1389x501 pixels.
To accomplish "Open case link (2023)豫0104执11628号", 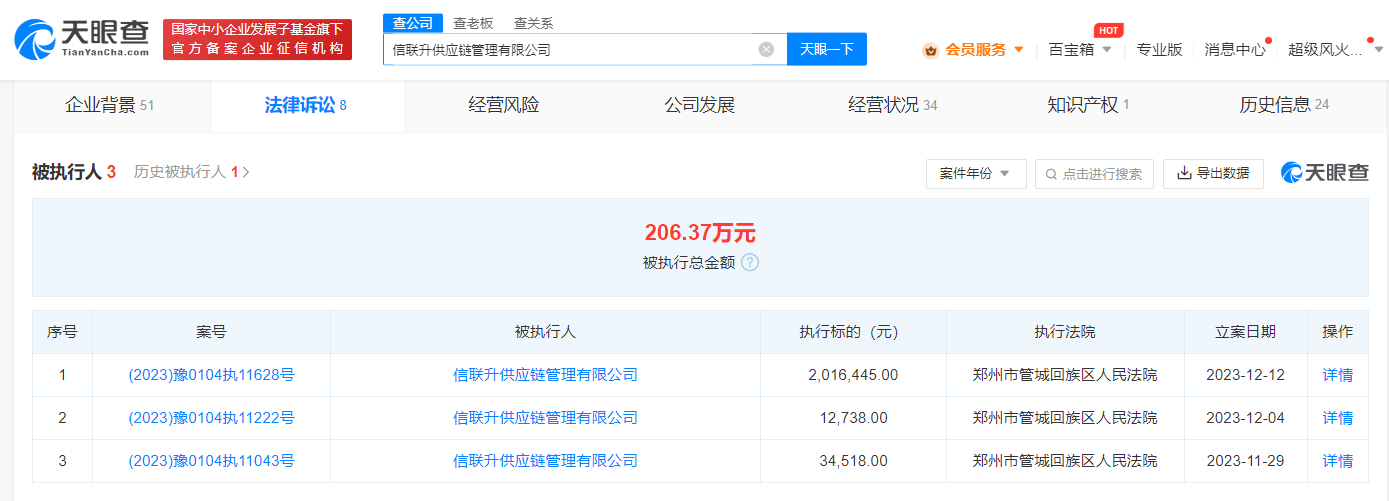I will click(211, 375).
